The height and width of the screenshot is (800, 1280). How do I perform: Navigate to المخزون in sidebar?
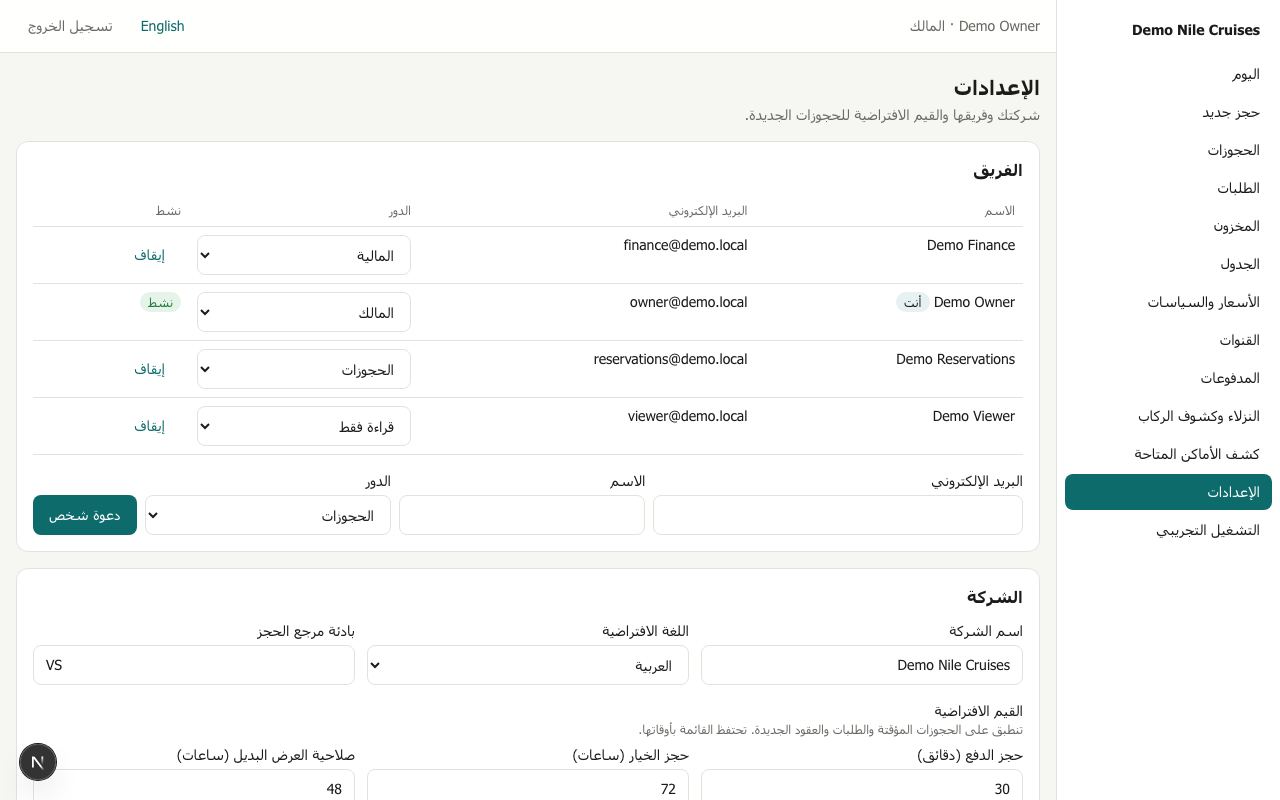tap(1168, 226)
